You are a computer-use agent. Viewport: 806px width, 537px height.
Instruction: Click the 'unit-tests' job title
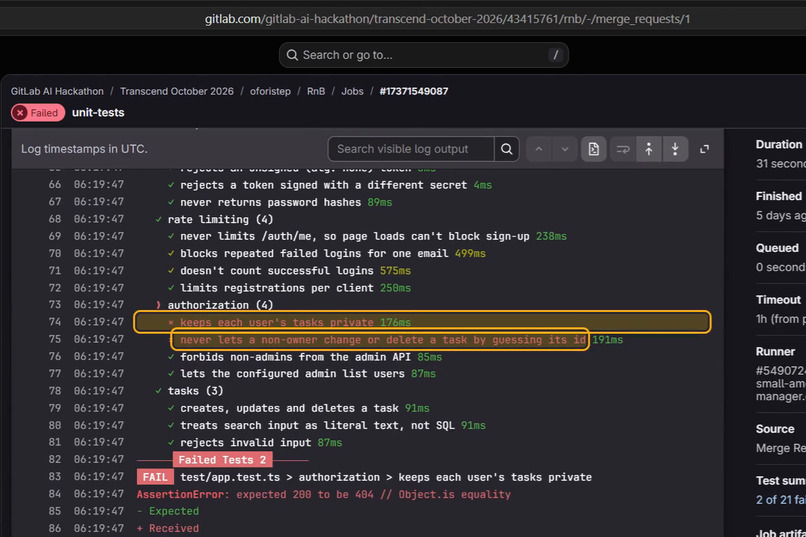coord(98,113)
